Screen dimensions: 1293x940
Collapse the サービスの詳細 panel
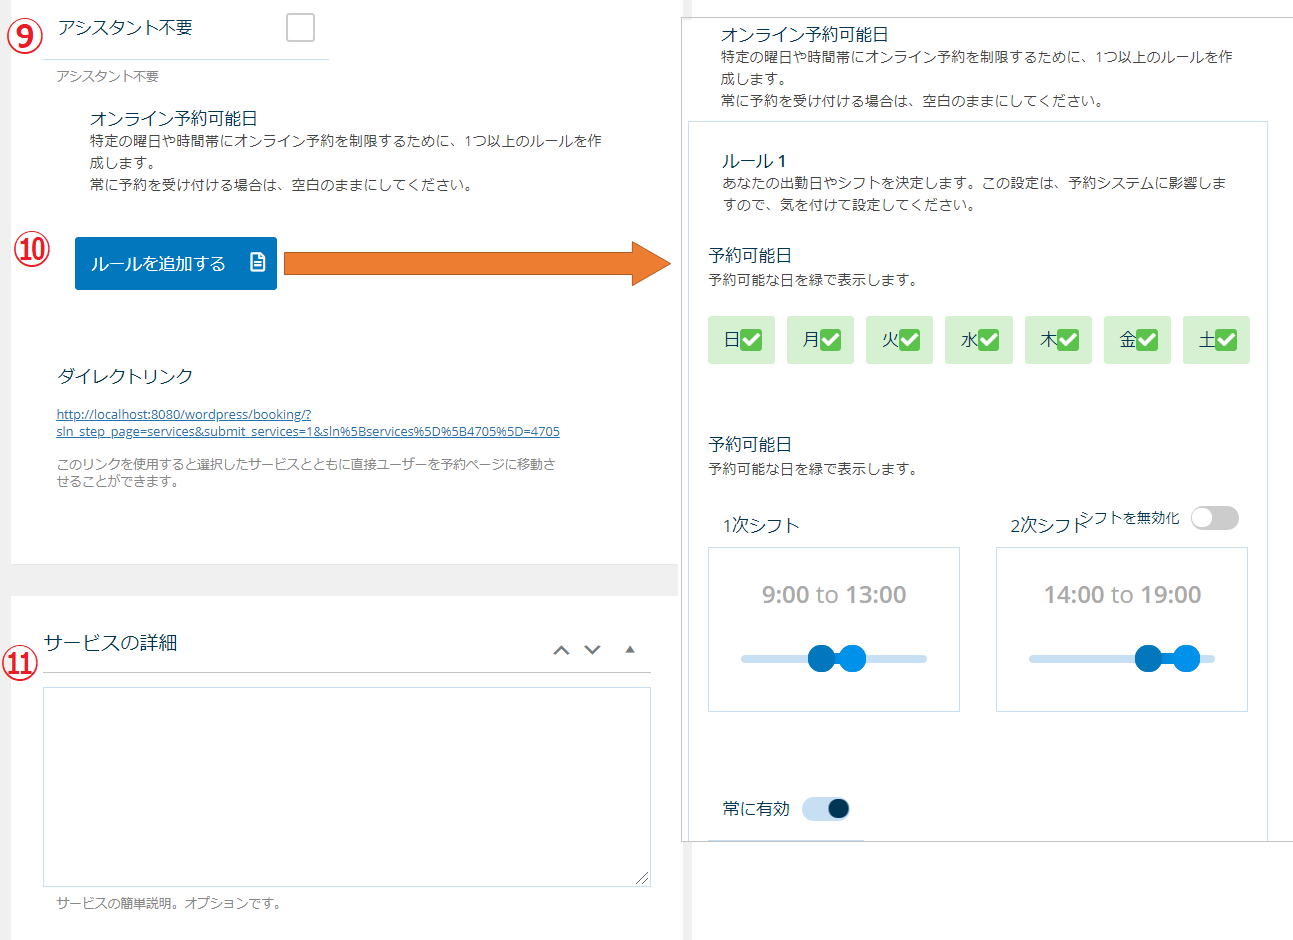point(630,649)
